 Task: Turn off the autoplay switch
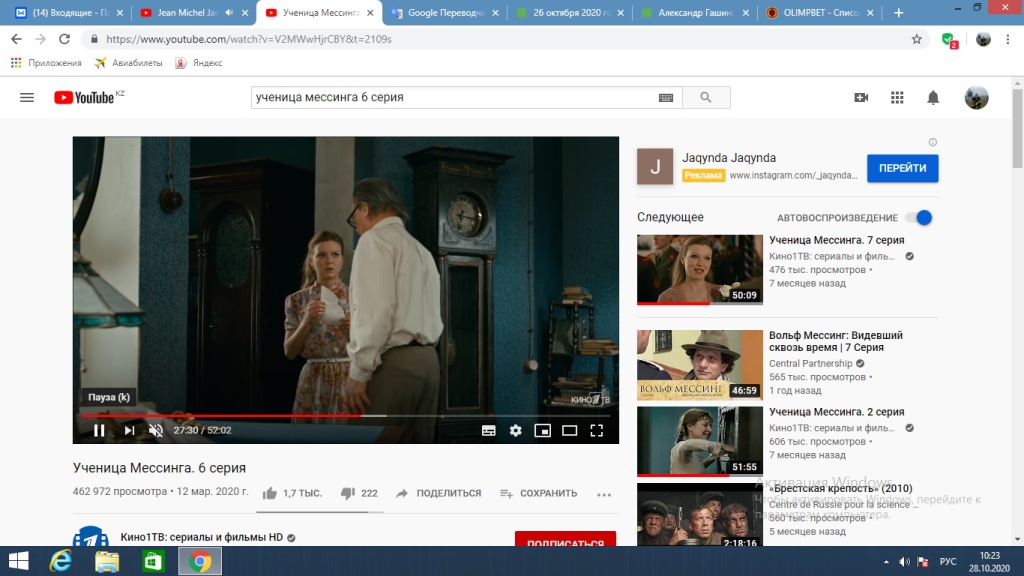pyautogui.click(x=920, y=217)
